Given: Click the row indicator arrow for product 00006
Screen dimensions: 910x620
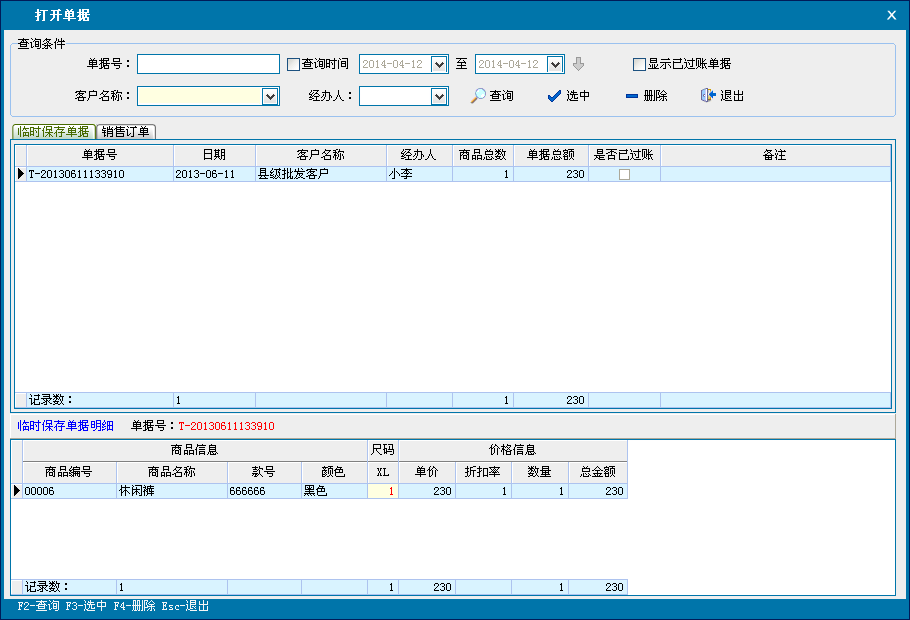Looking at the screenshot, I should click(16, 491).
